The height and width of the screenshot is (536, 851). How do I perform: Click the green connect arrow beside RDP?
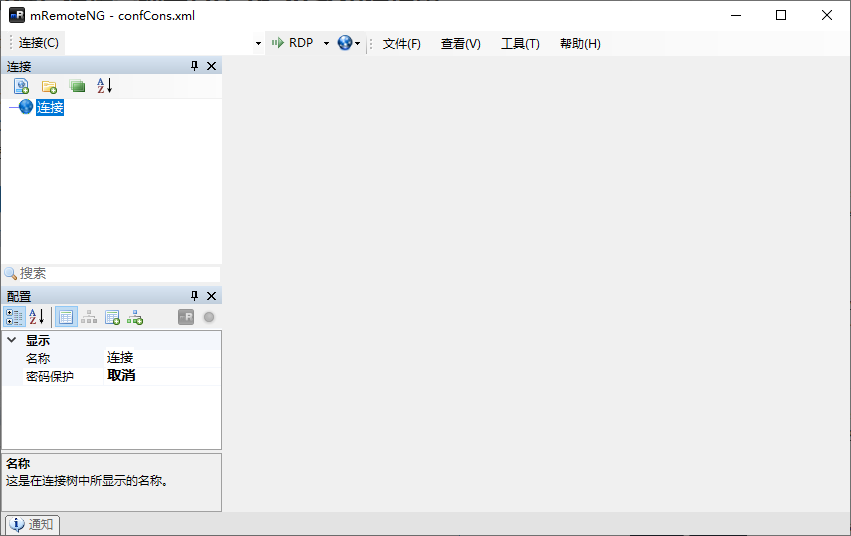tap(278, 43)
